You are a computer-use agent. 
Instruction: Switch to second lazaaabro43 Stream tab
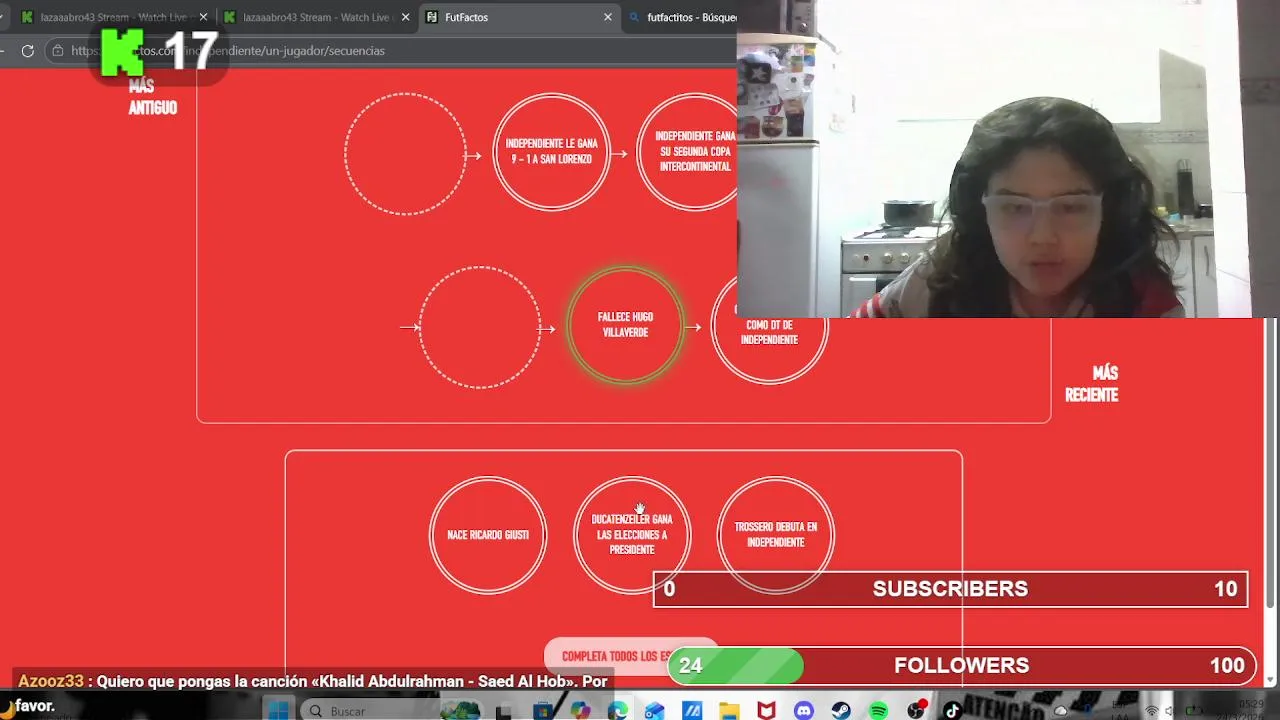pos(317,17)
